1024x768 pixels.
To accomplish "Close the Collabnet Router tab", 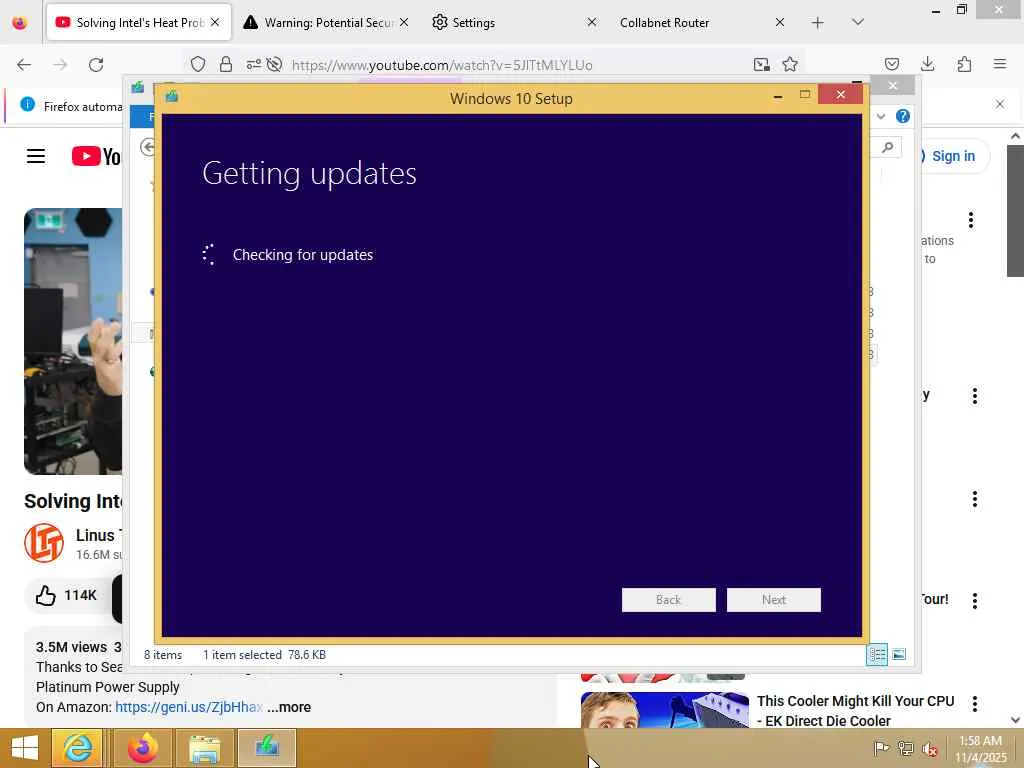I will point(780,23).
